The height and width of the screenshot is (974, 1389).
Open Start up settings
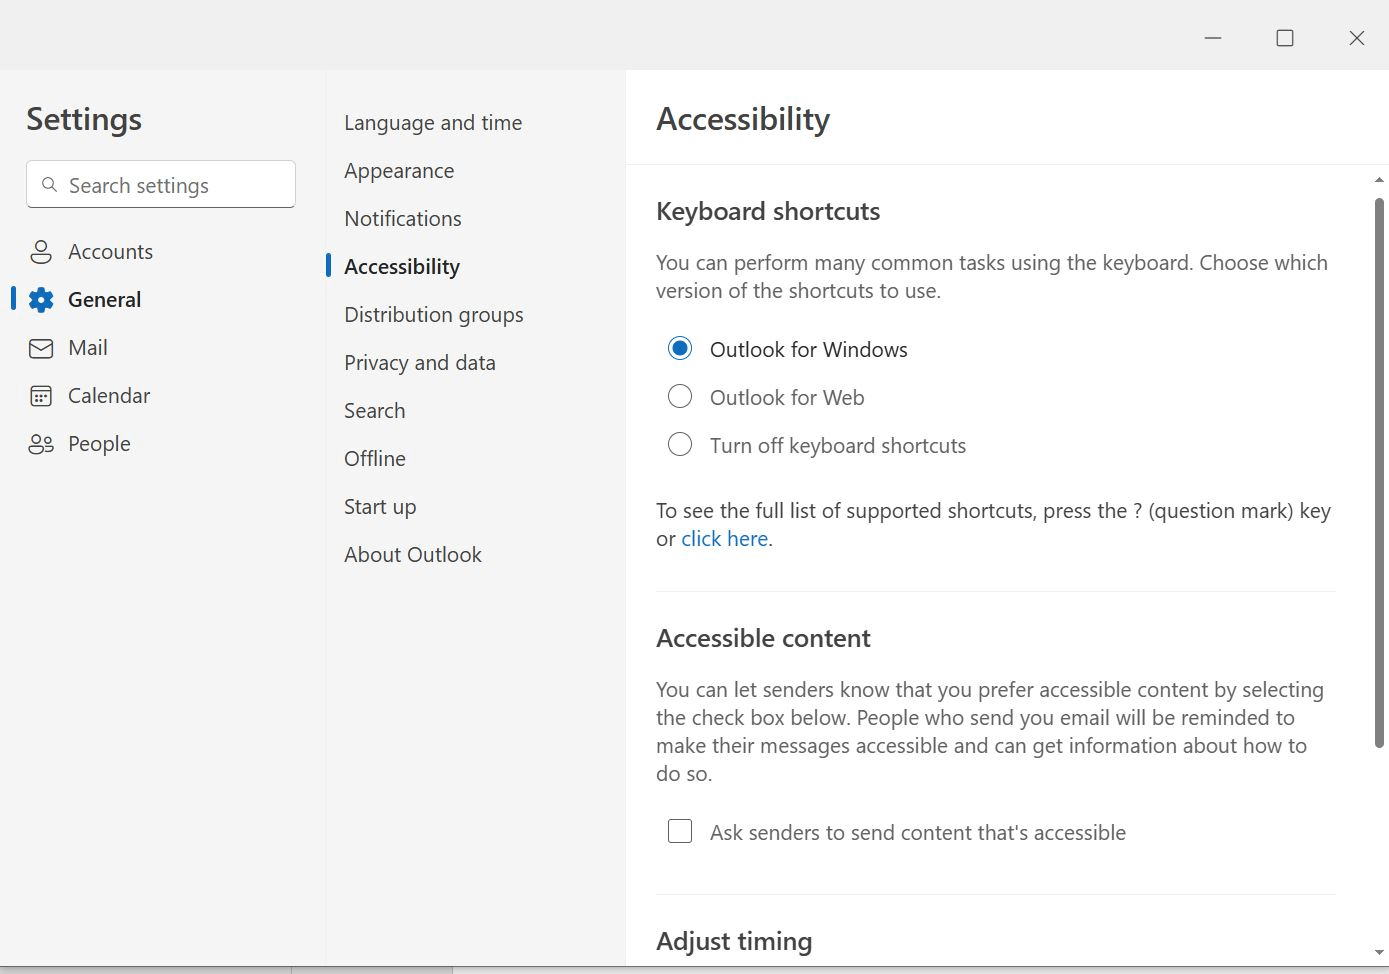tap(379, 506)
